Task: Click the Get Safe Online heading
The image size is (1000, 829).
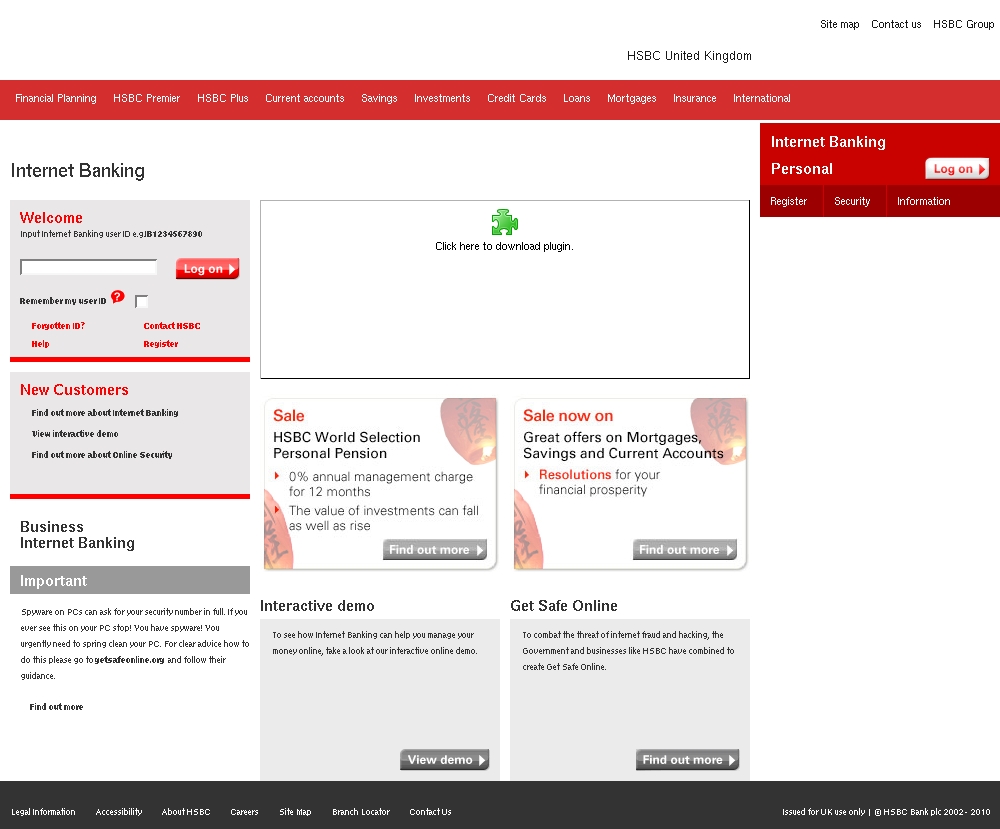Action: click(x=564, y=606)
